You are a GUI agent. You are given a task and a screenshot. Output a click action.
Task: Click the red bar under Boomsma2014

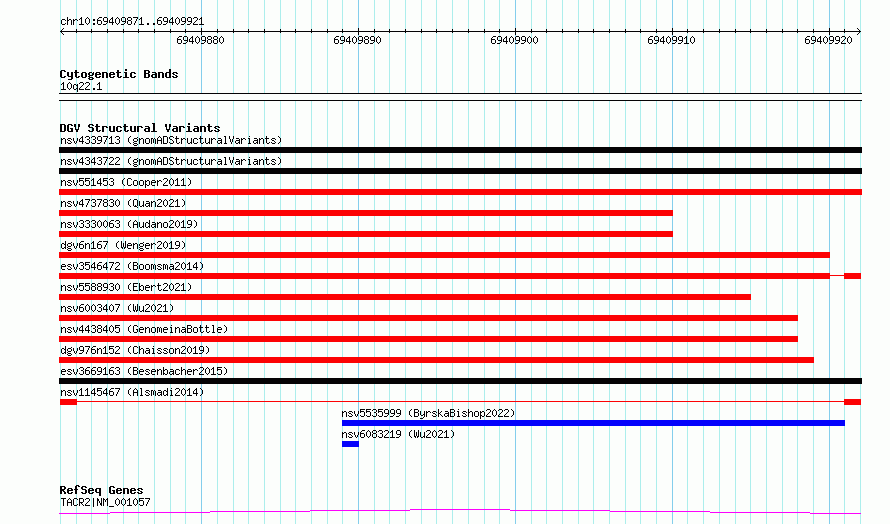point(444,276)
